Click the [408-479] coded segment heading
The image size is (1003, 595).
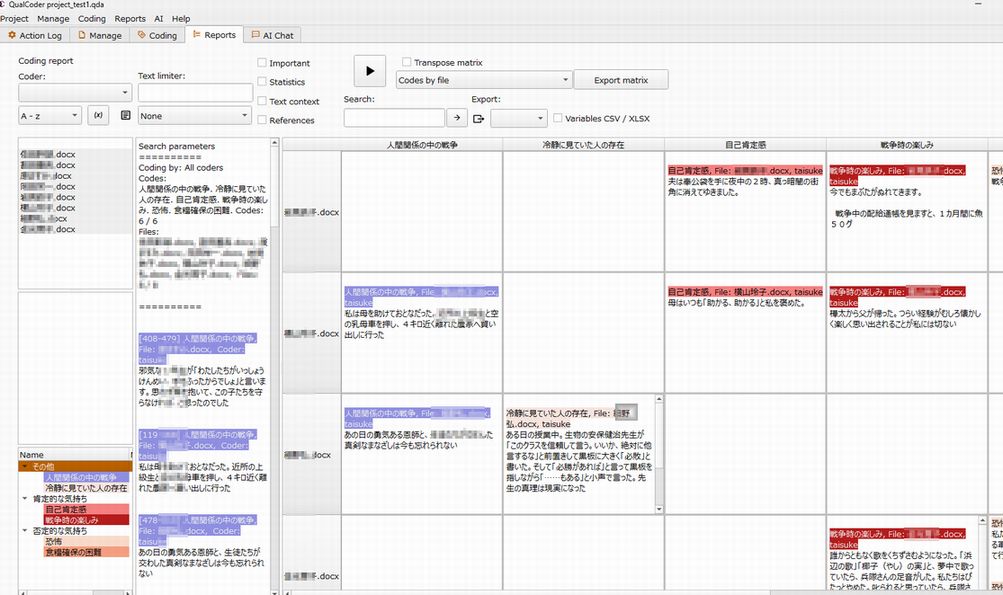point(197,349)
